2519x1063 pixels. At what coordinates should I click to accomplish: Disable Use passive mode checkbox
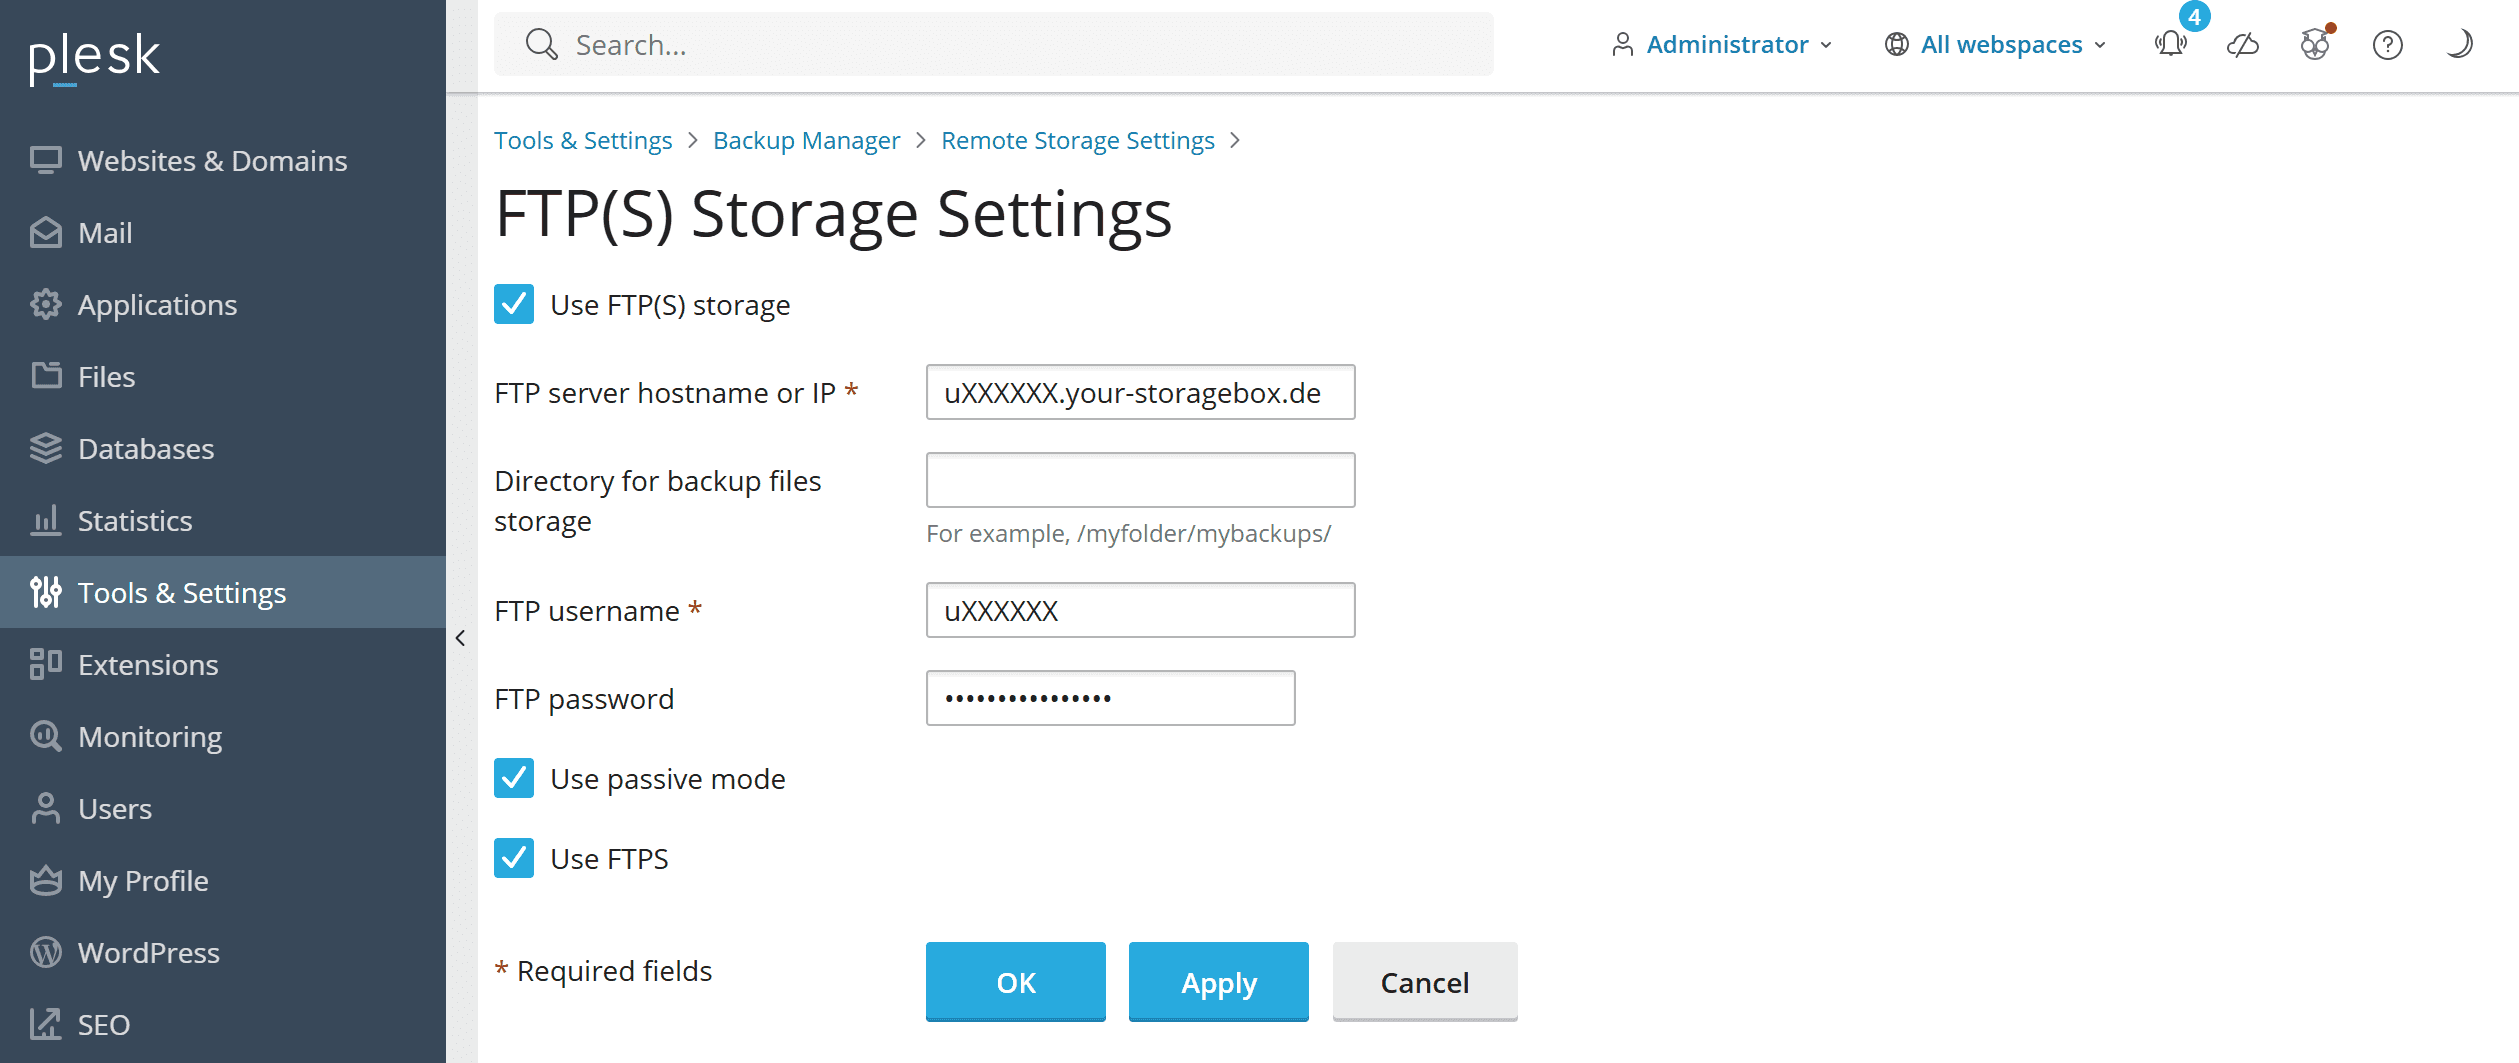point(514,779)
